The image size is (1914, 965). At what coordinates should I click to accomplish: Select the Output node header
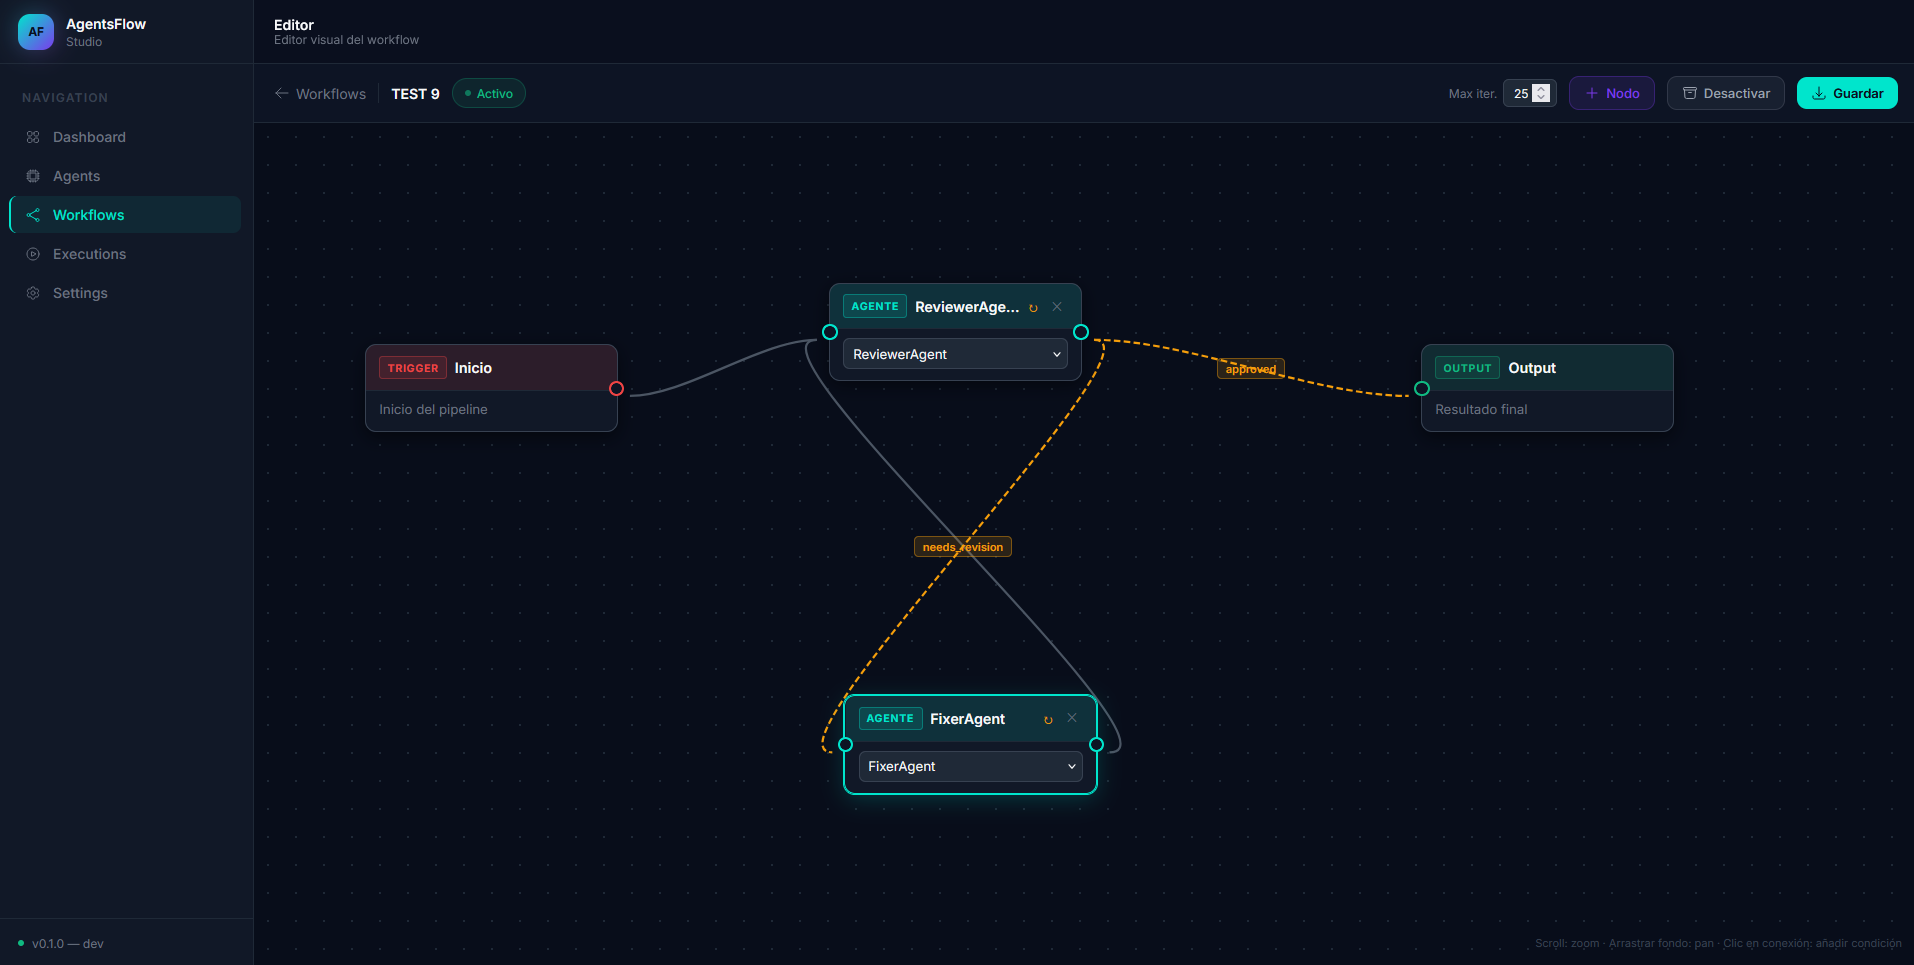(x=1547, y=368)
